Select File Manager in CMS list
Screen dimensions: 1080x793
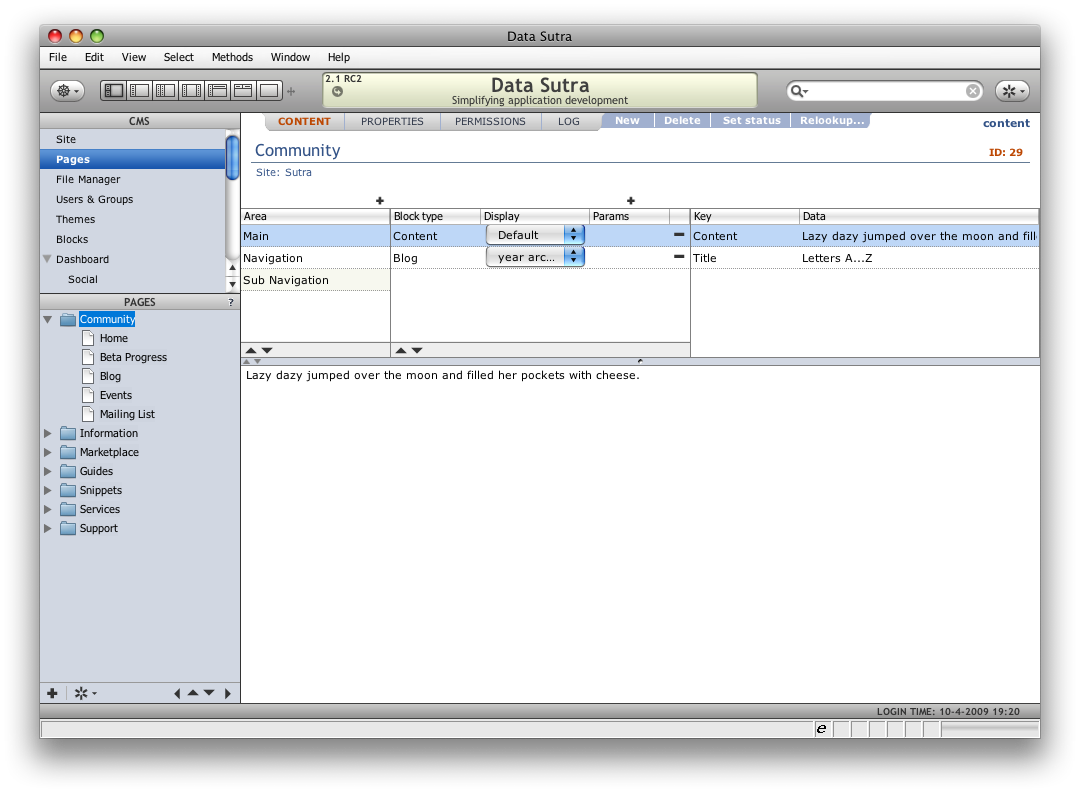click(x=133, y=179)
